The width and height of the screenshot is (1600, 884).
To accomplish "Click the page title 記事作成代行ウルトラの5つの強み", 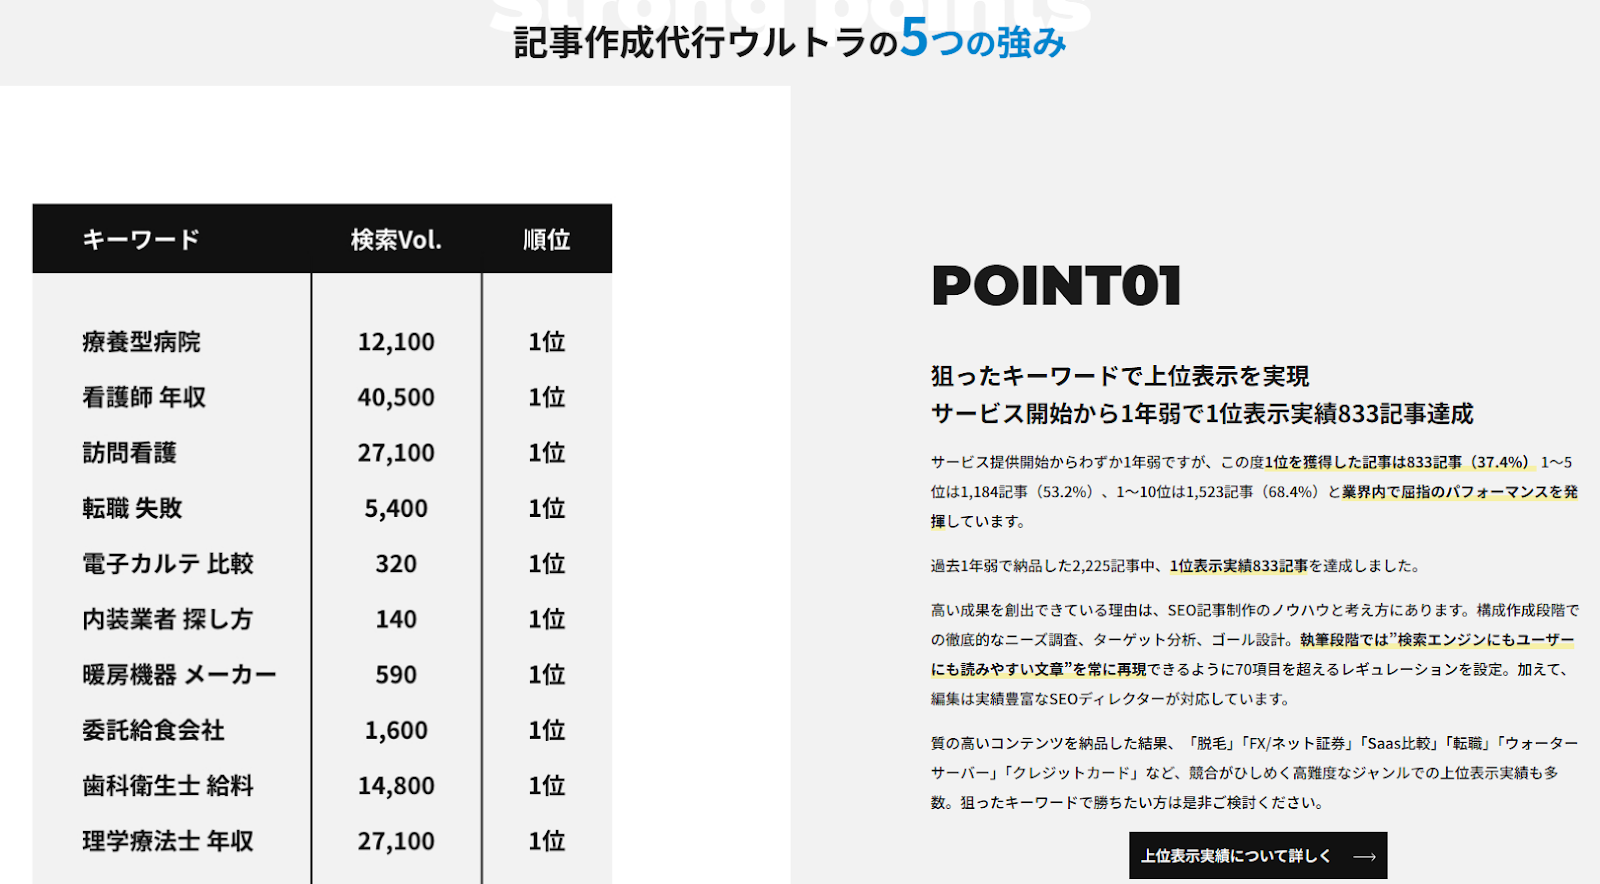I will [790, 40].
